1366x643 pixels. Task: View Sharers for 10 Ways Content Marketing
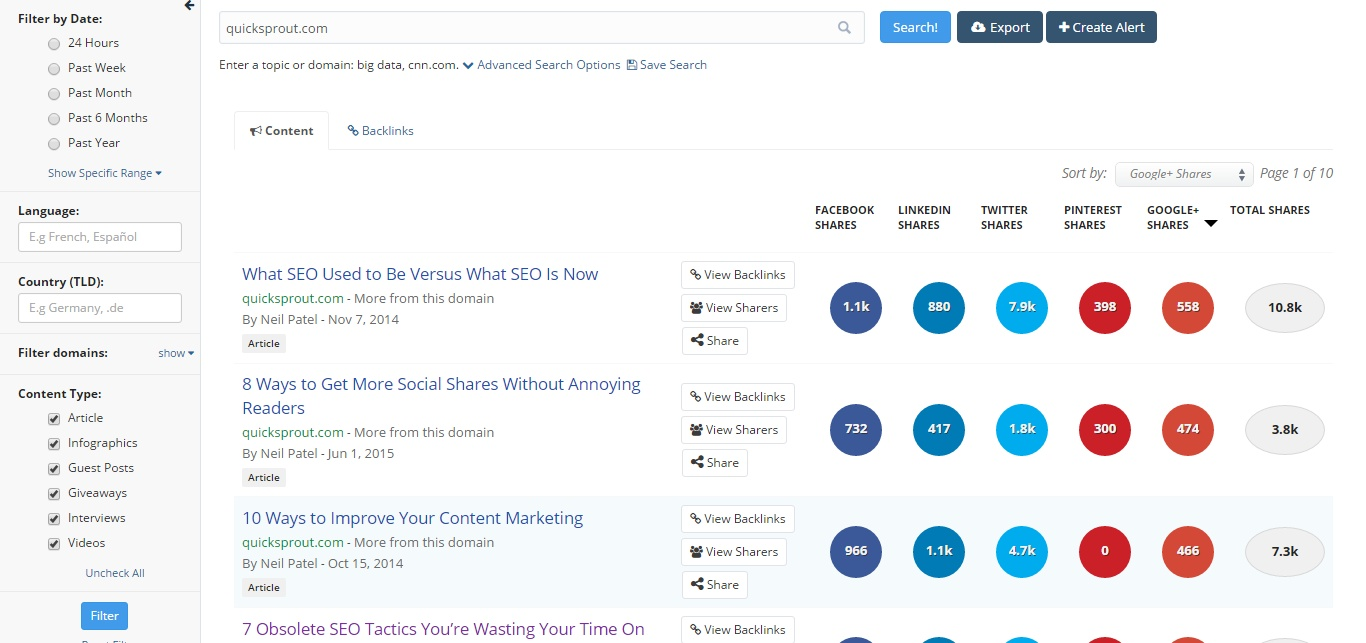pyautogui.click(x=734, y=552)
